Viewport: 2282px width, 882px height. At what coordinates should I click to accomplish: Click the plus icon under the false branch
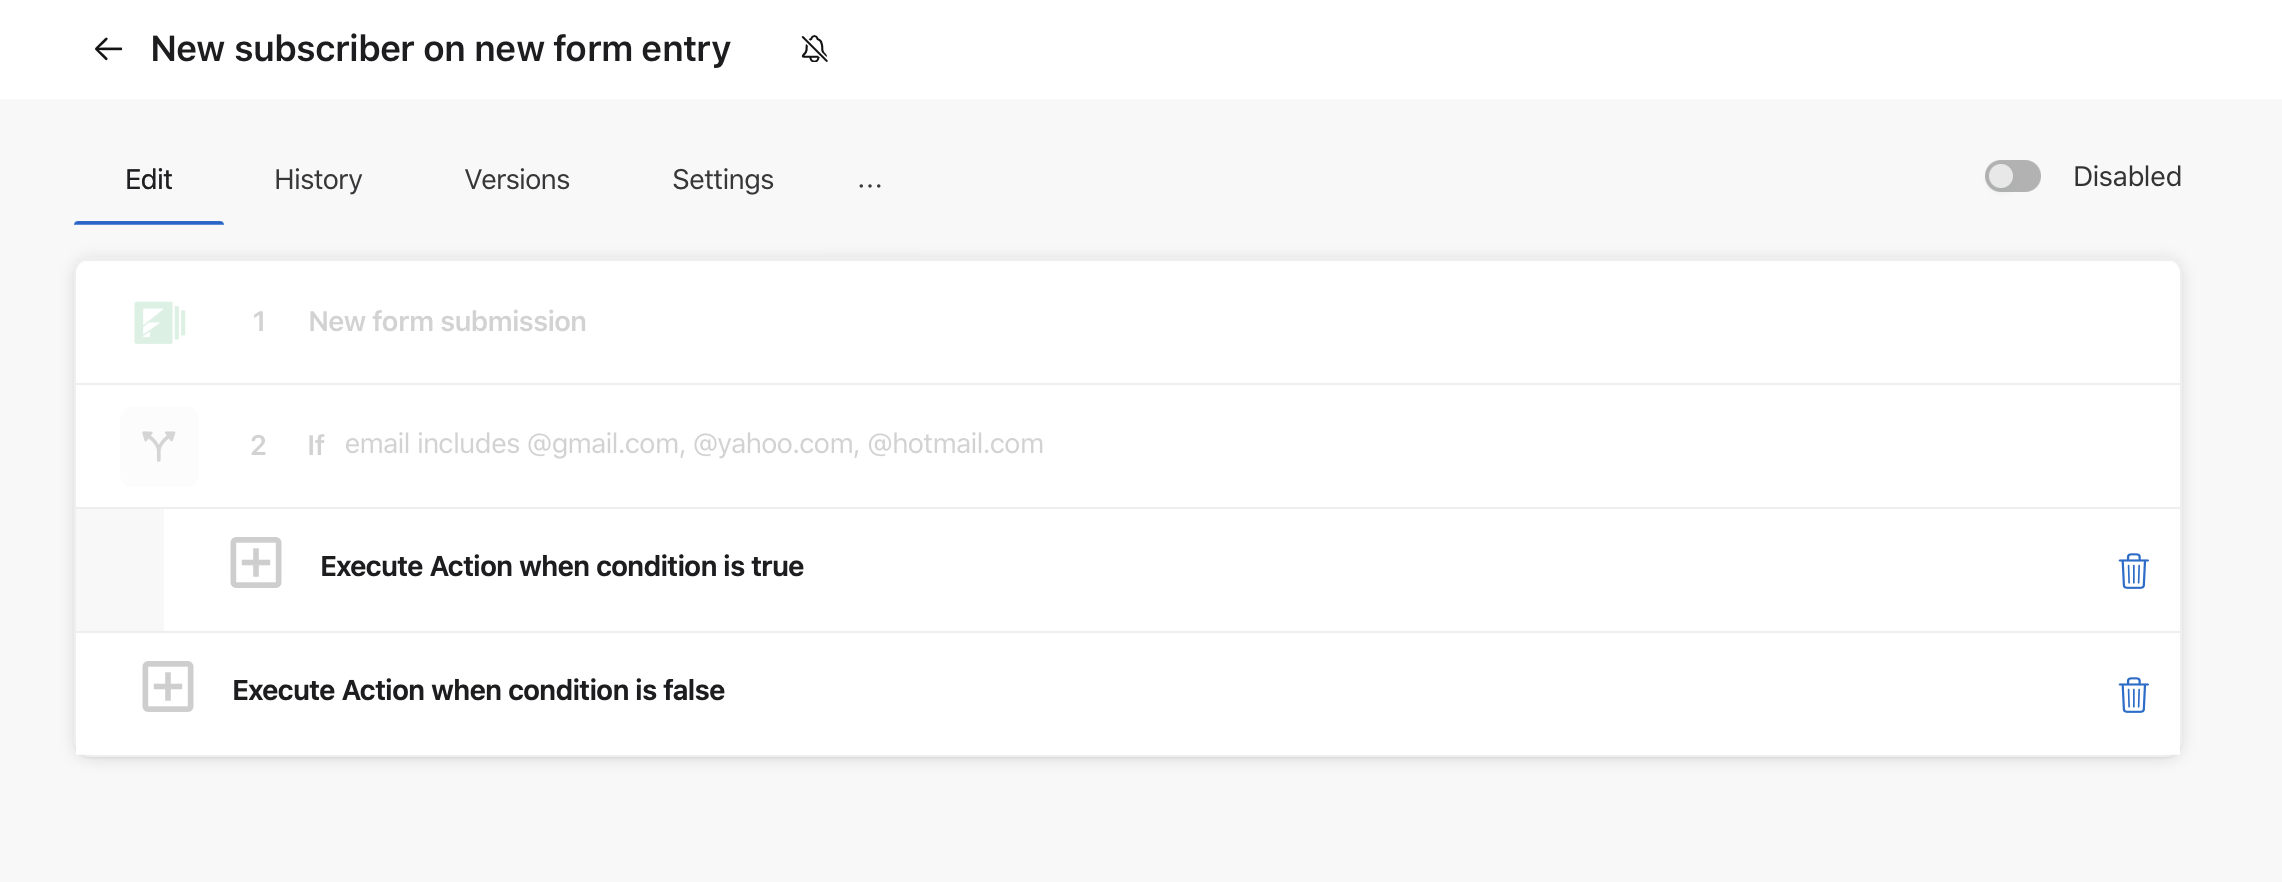(167, 687)
